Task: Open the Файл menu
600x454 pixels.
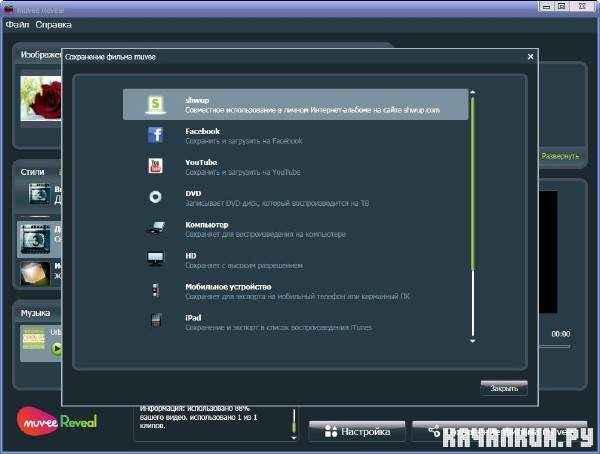Action: click(17, 25)
